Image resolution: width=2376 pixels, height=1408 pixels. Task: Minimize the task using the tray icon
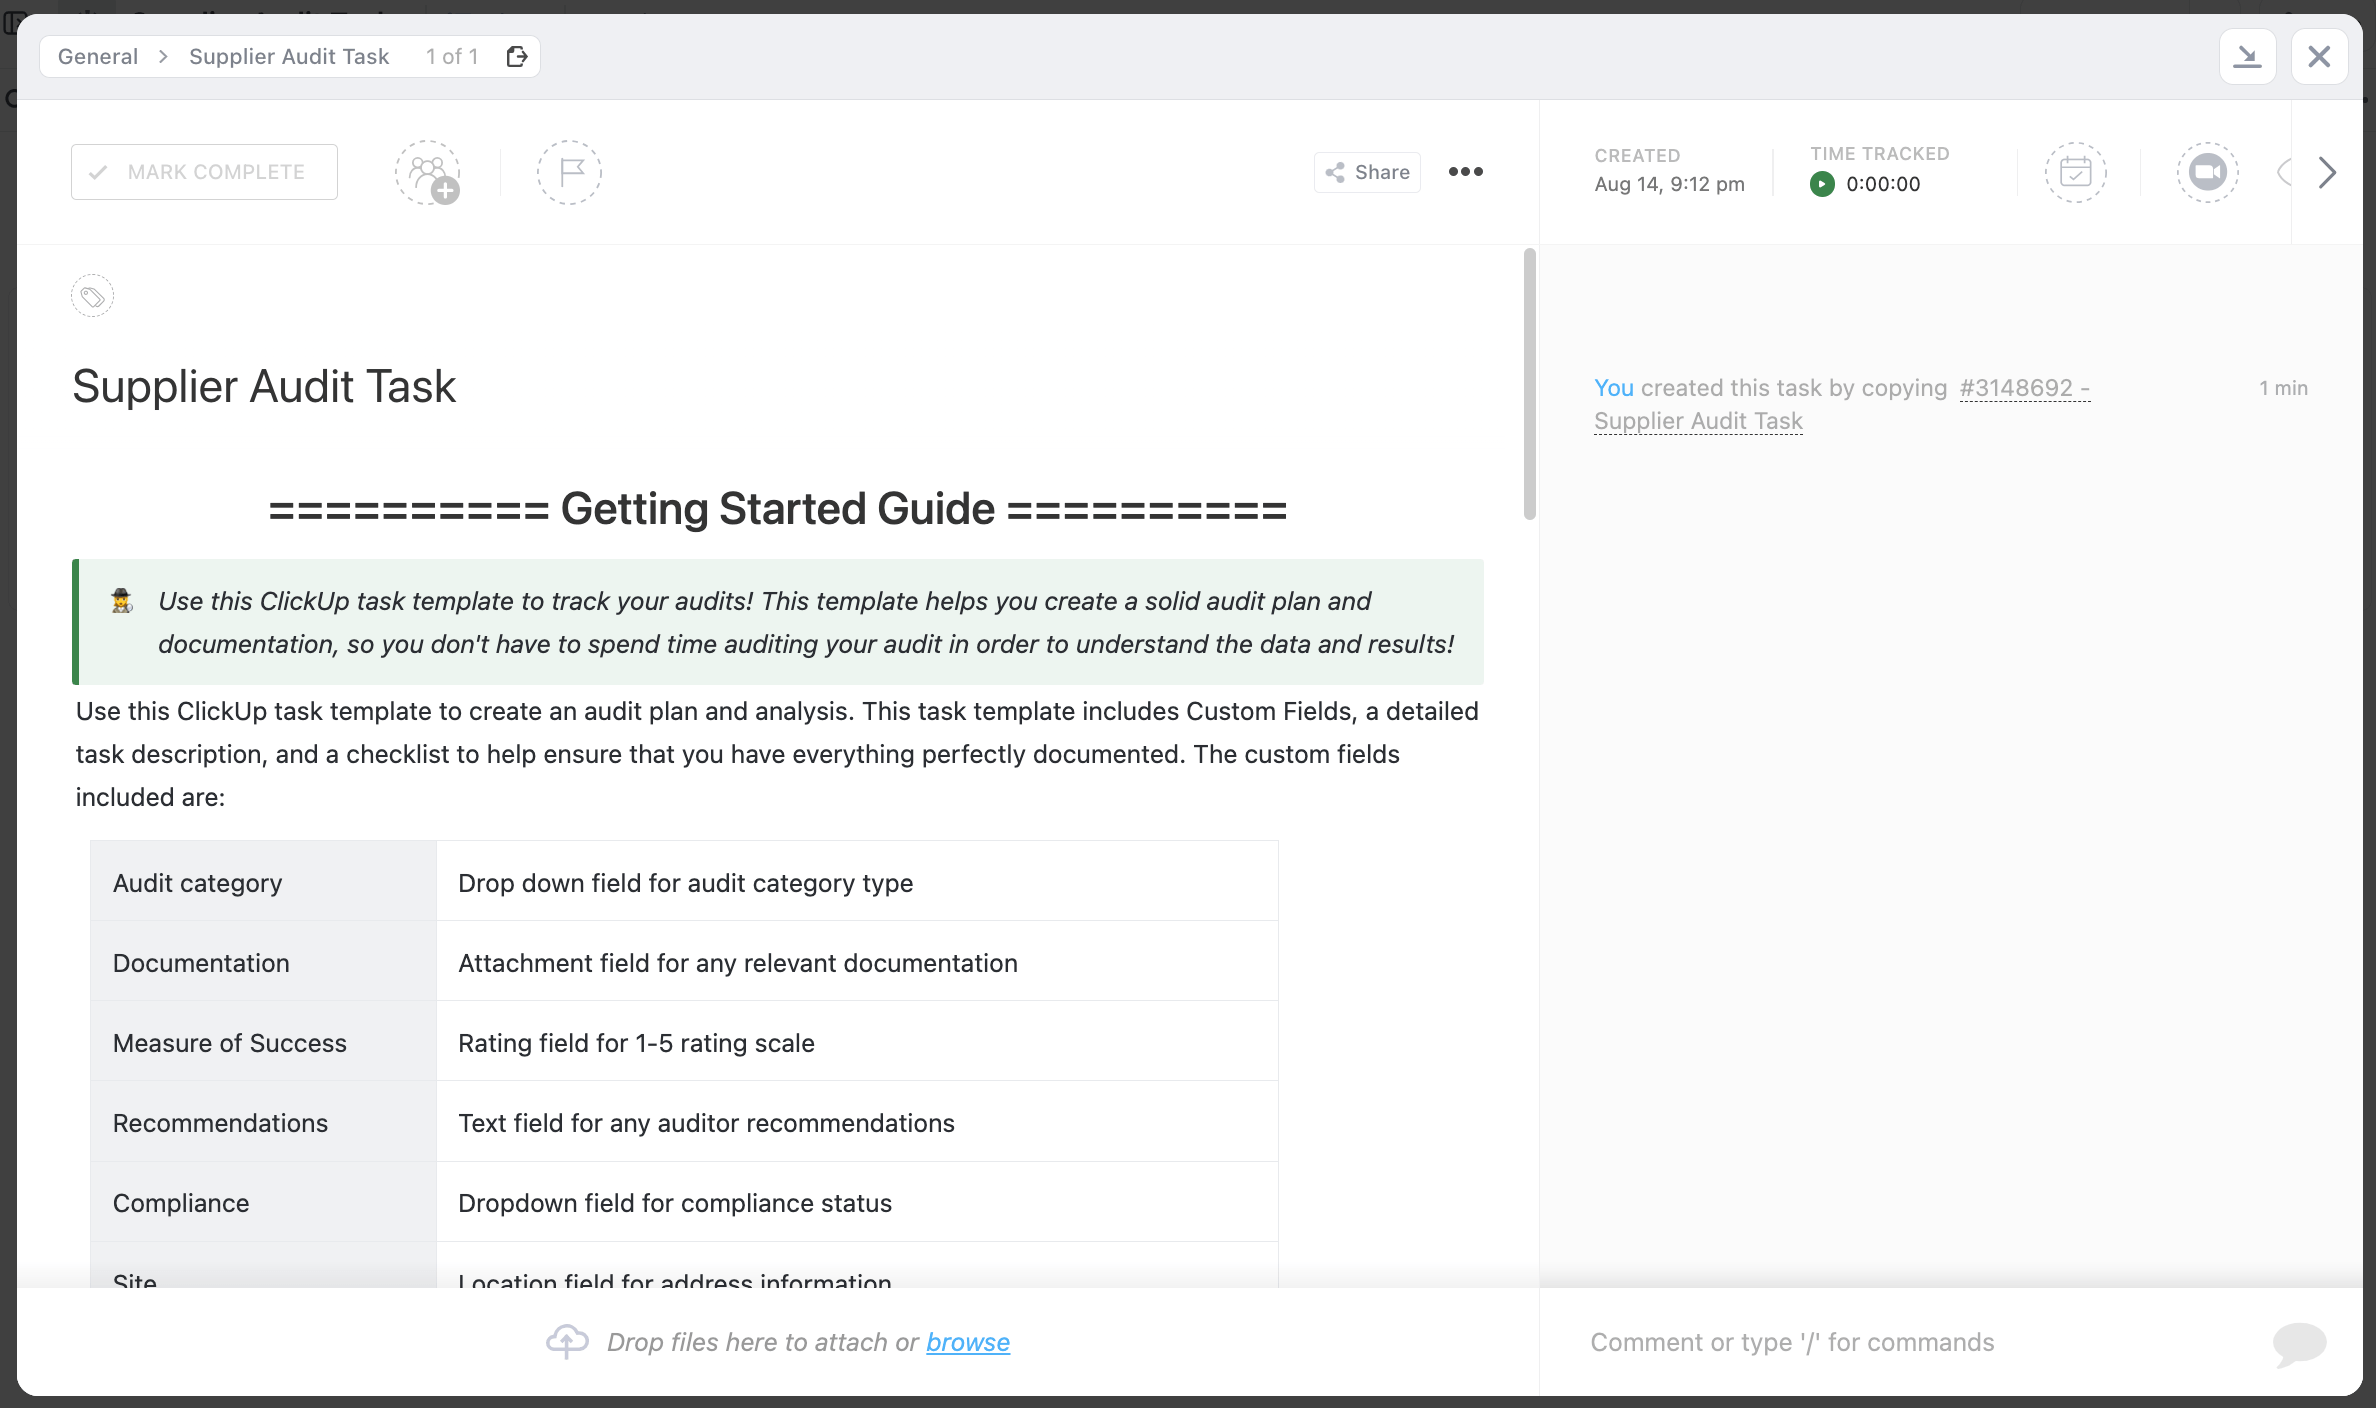[x=2247, y=57]
